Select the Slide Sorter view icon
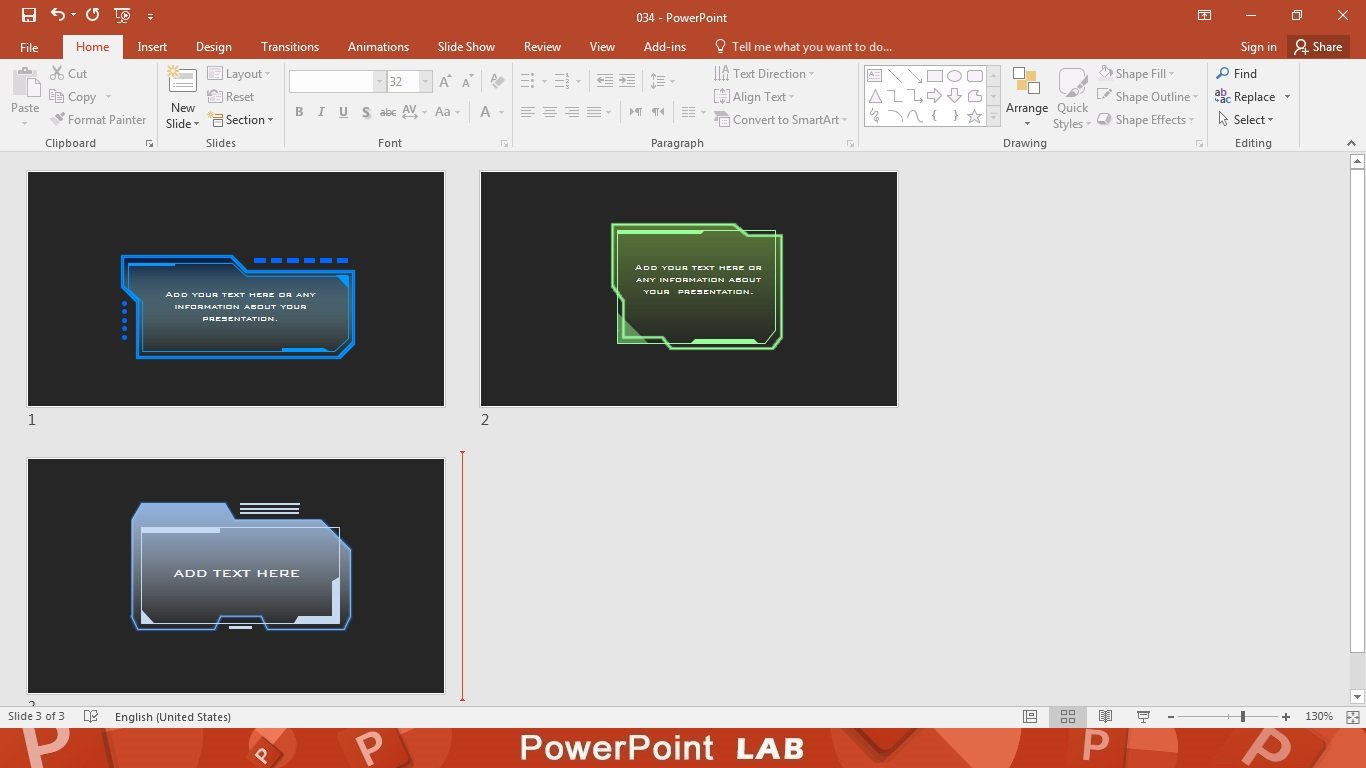Screen dimensions: 1366x768 1068,717
